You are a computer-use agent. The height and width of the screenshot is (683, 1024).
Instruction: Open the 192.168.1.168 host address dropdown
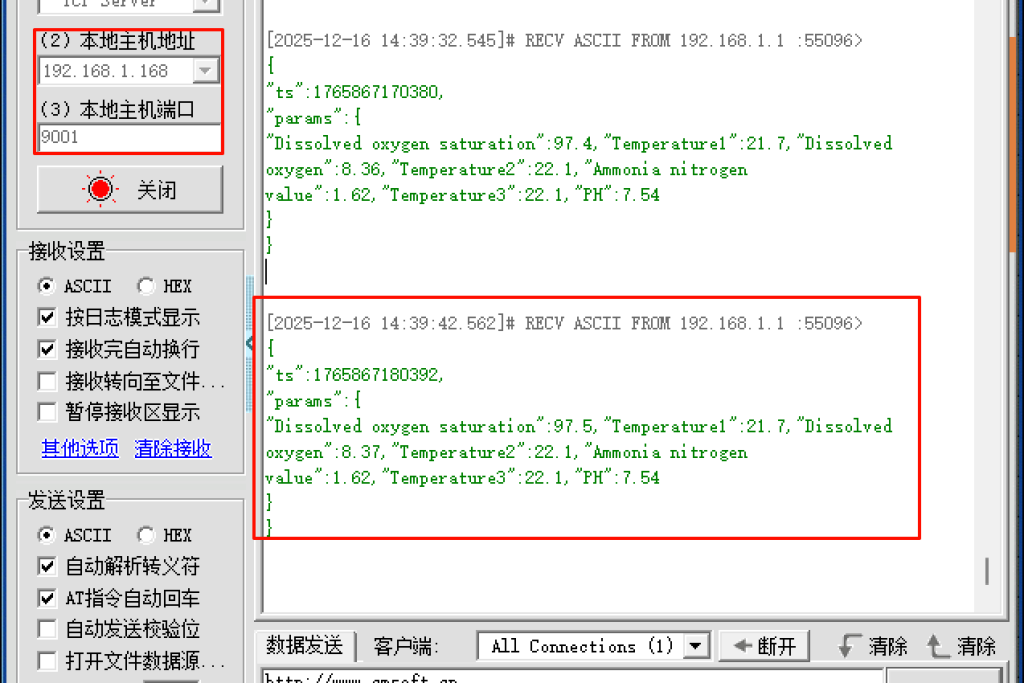(x=206, y=71)
